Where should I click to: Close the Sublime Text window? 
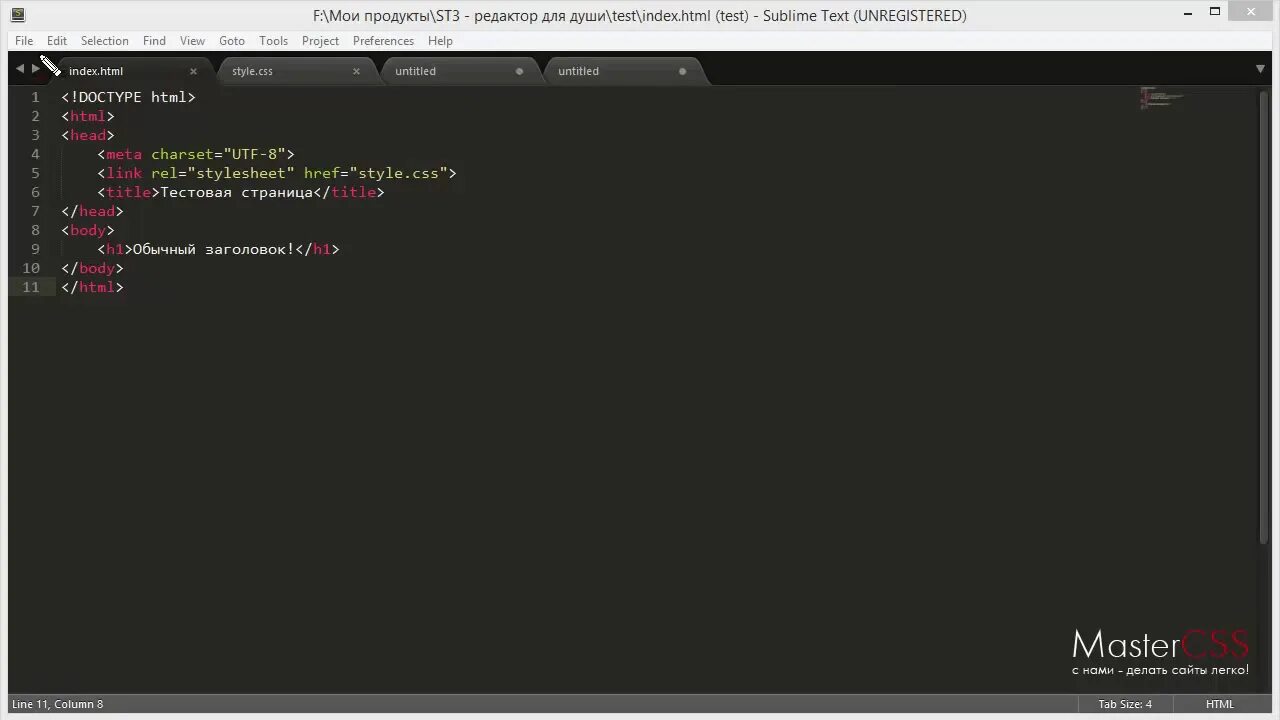[1252, 12]
